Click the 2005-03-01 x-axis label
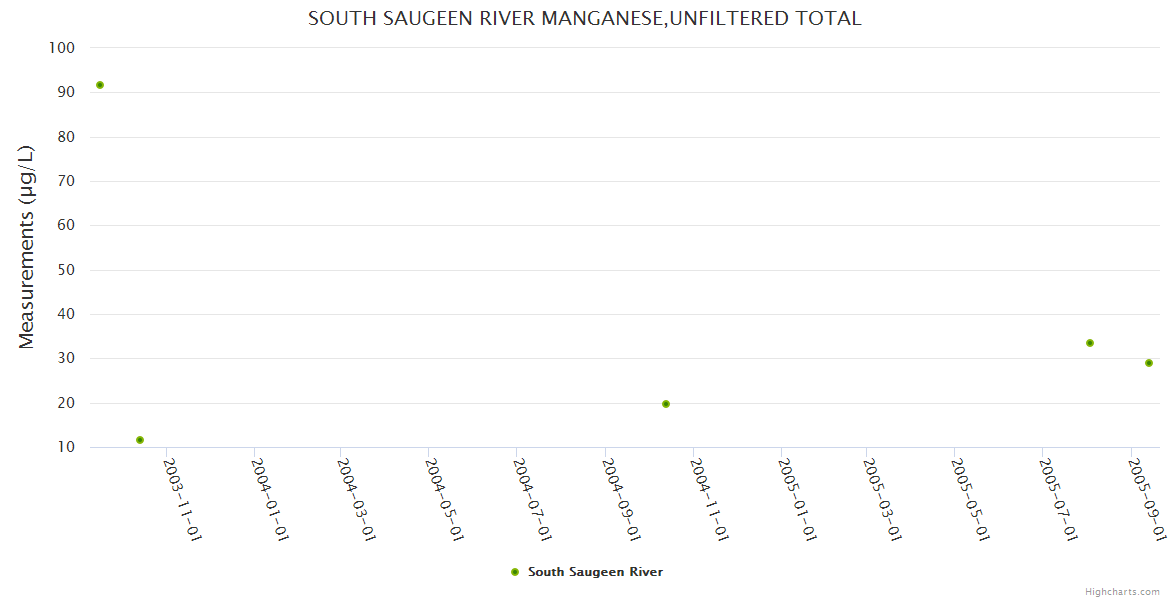This screenshot has height=600, width=1170. coord(883,499)
